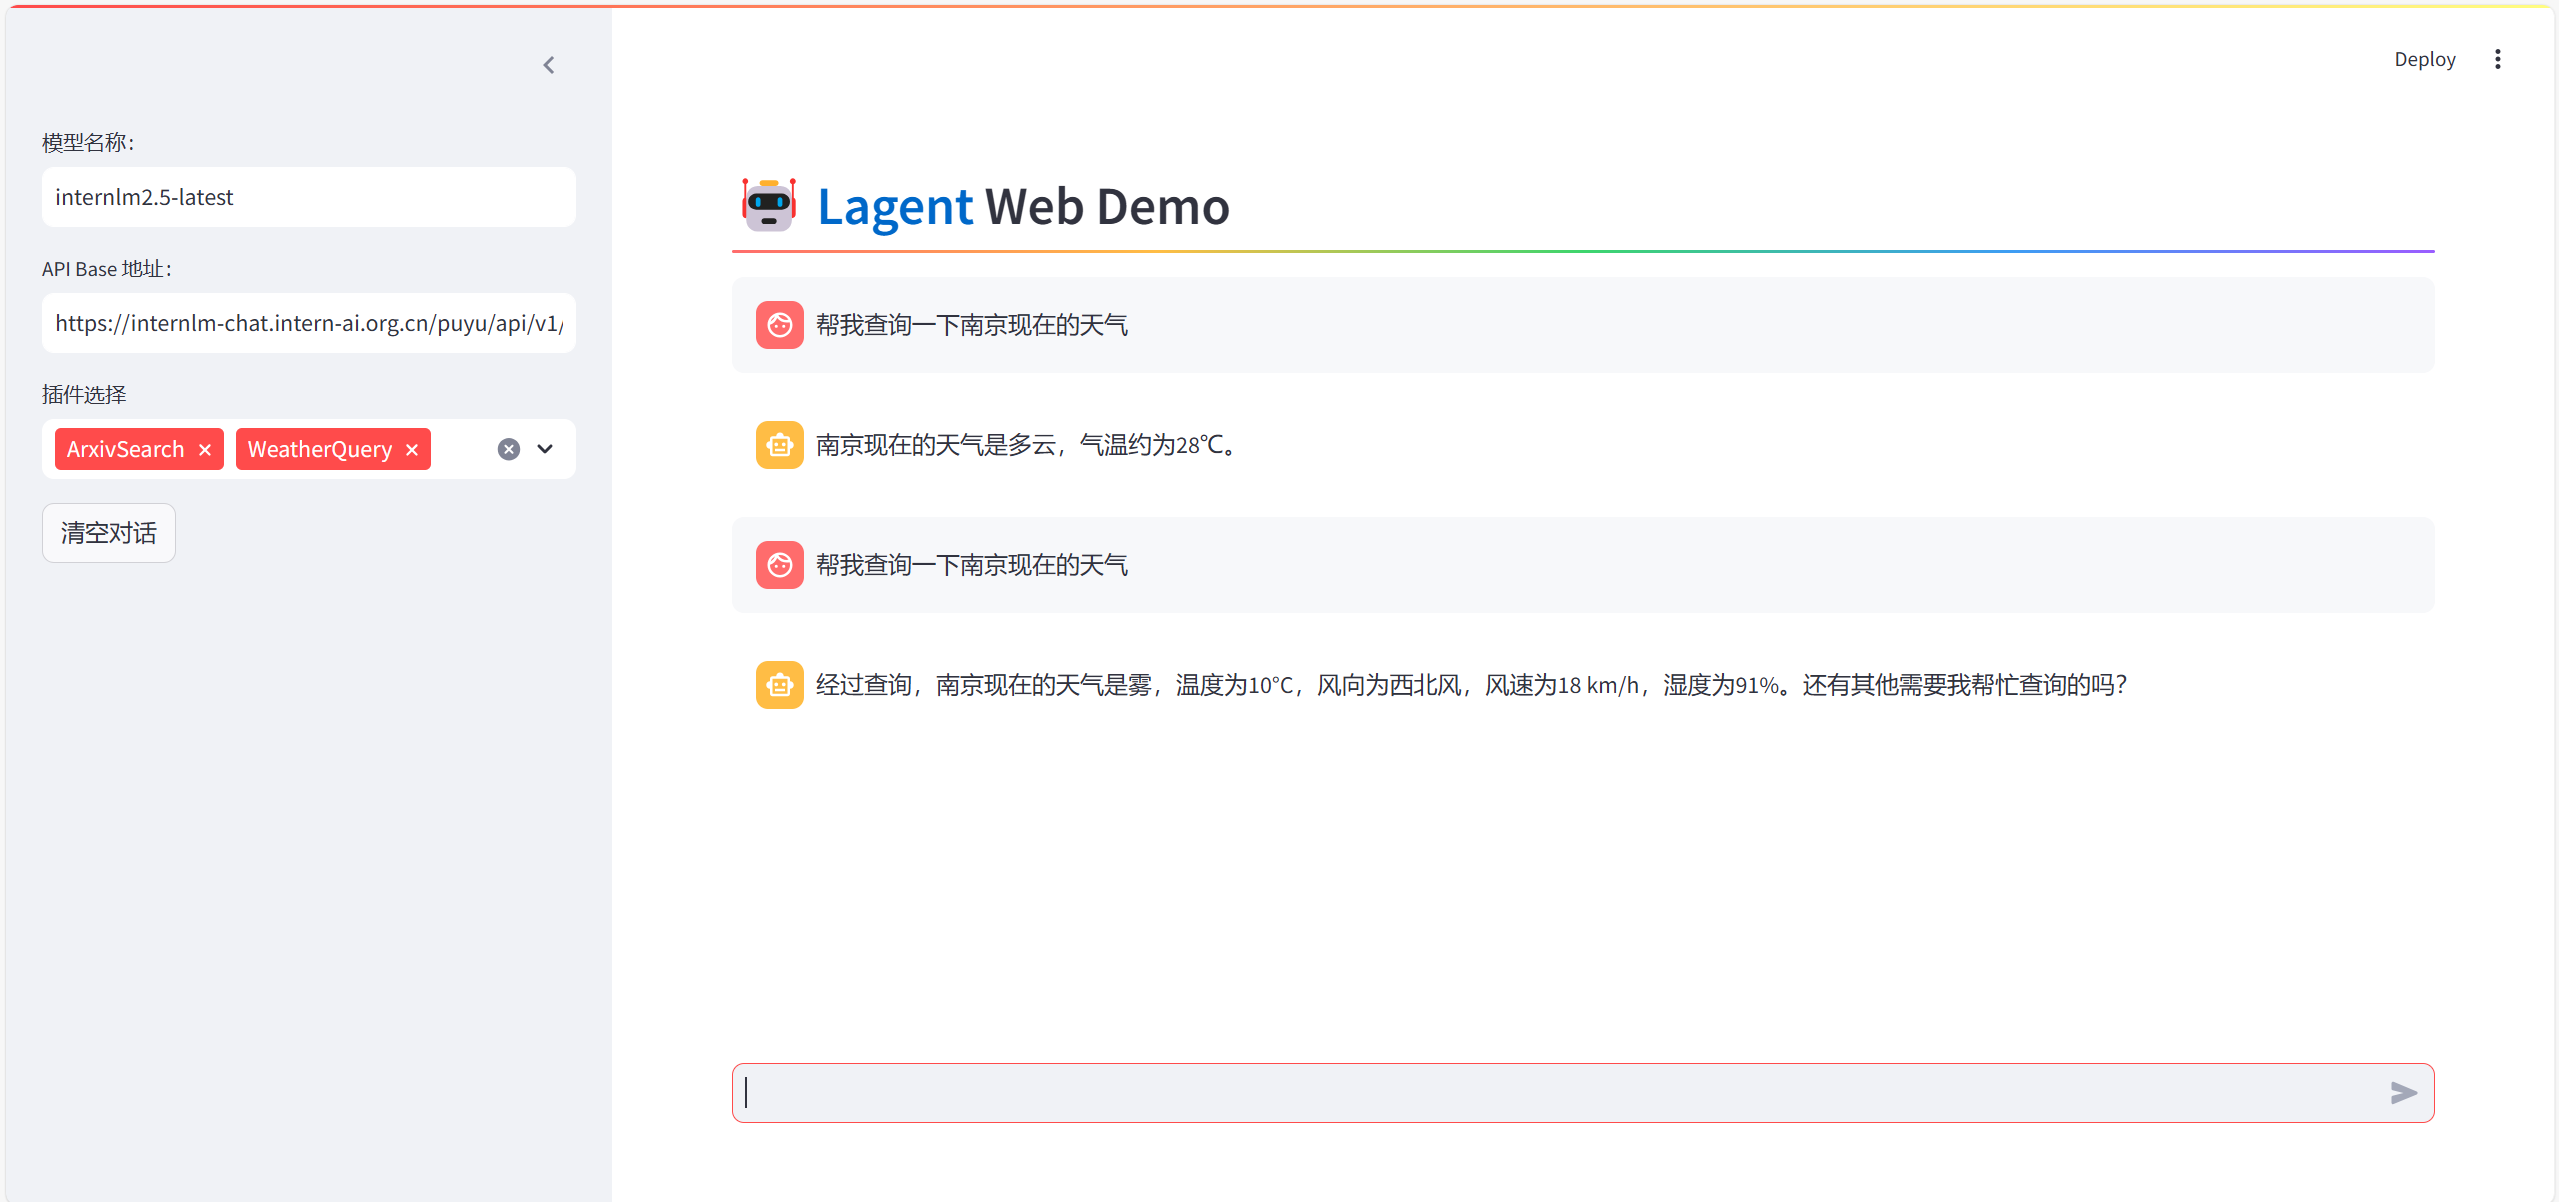Image resolution: width=2559 pixels, height=1202 pixels.
Task: Click the API Base address input field
Action: [x=308, y=323]
